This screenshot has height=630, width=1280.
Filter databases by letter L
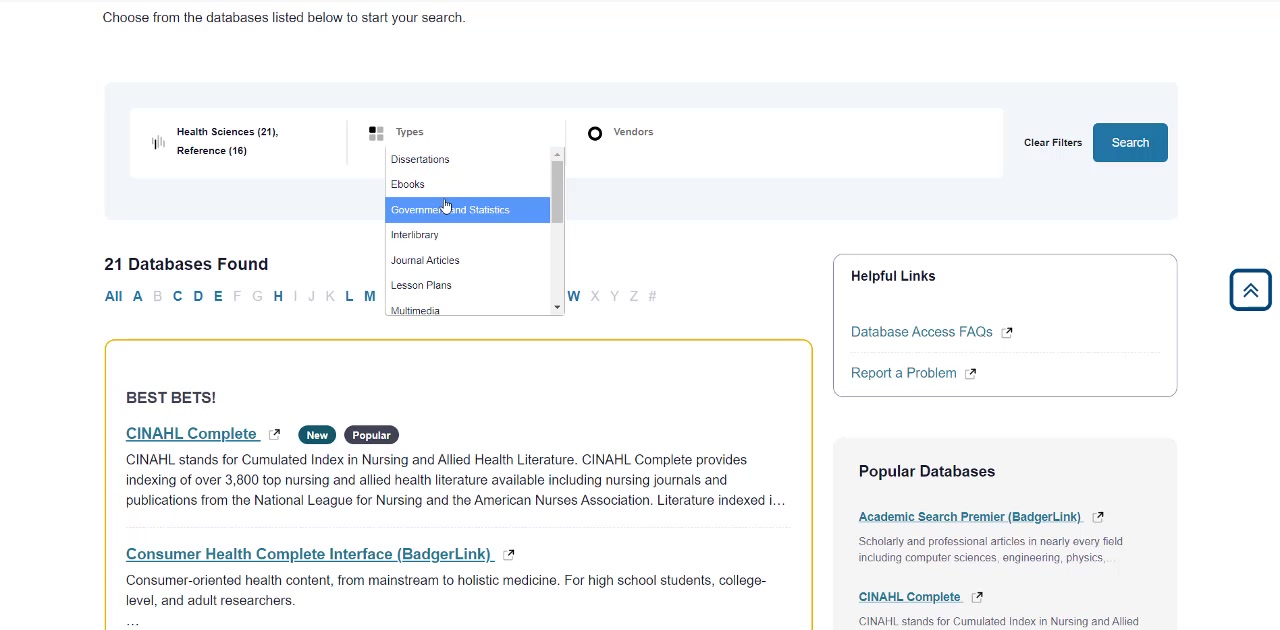[349, 296]
